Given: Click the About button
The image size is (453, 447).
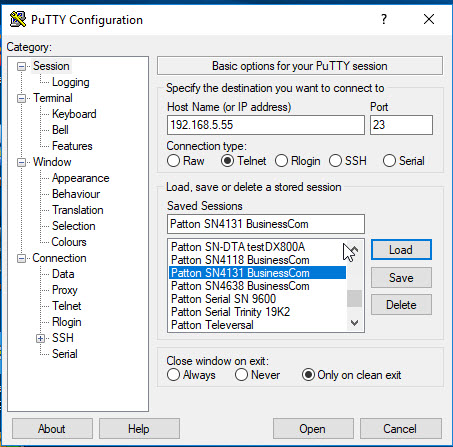Looking at the screenshot, I should click(x=52, y=429).
